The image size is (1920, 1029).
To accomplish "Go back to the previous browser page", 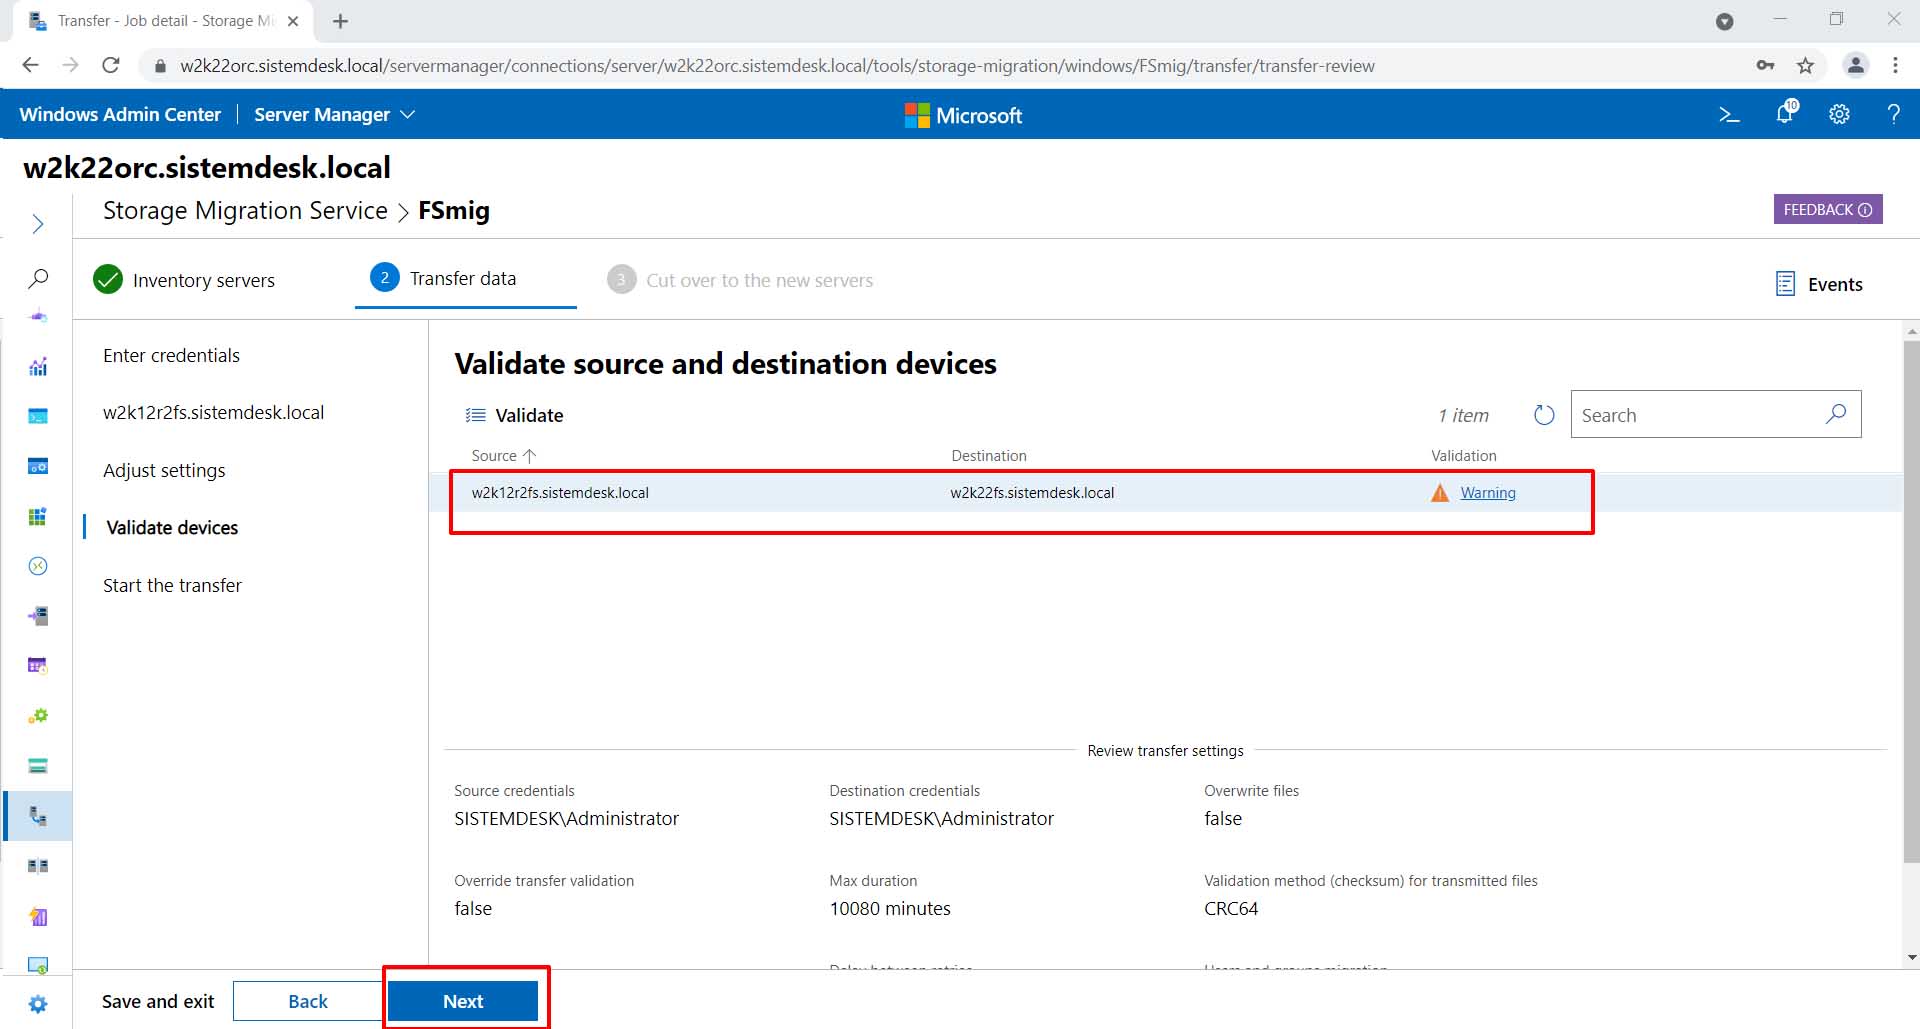I will click(x=30, y=66).
